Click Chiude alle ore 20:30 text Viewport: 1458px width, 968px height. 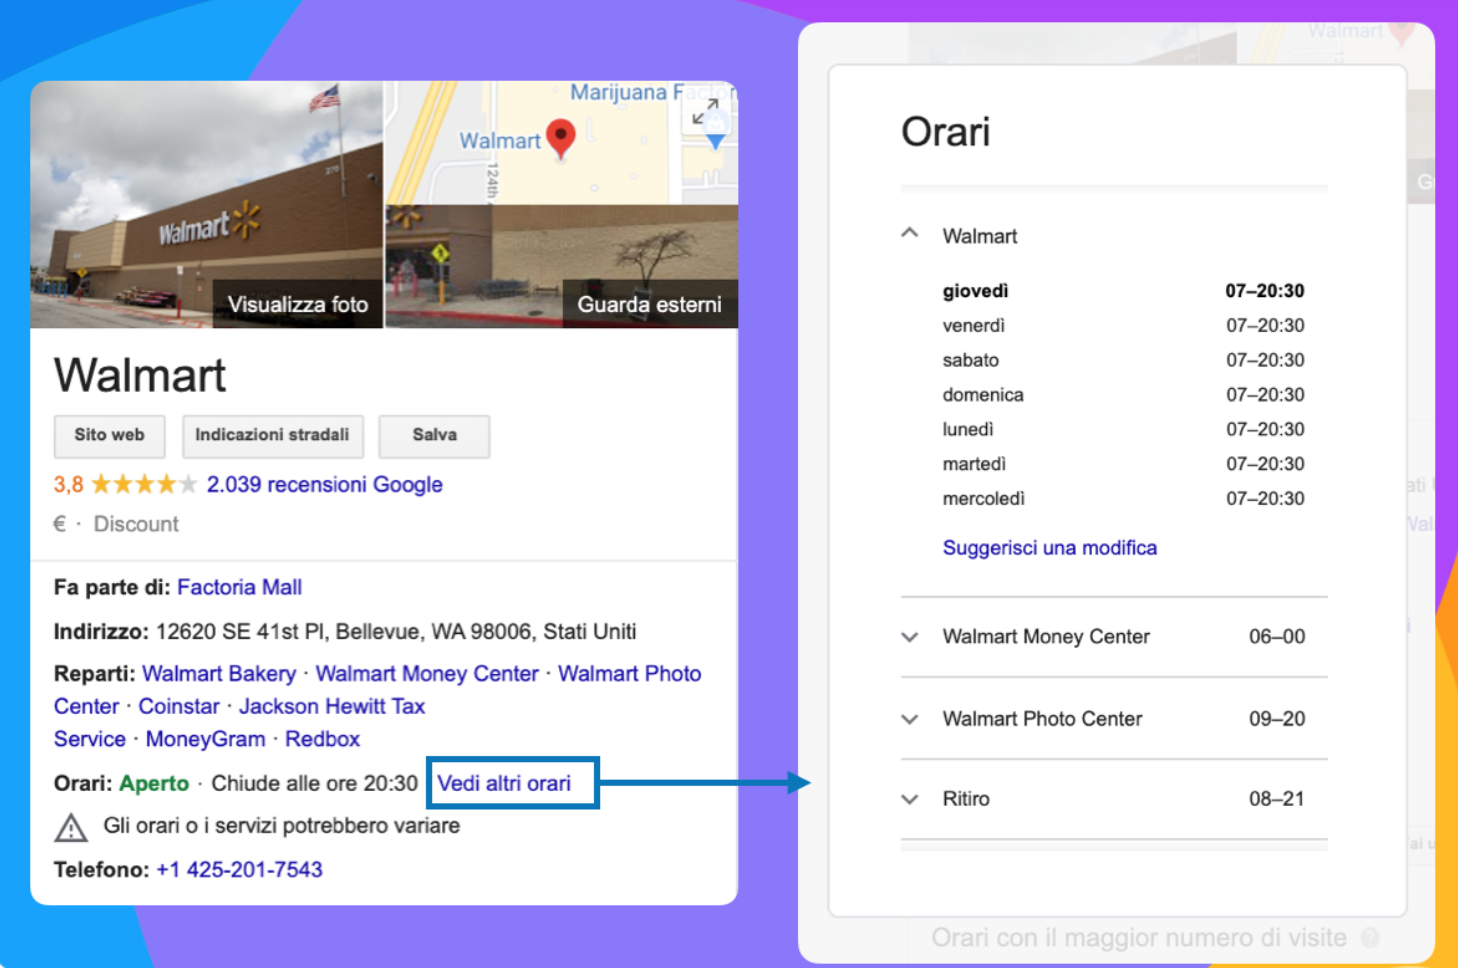[314, 783]
